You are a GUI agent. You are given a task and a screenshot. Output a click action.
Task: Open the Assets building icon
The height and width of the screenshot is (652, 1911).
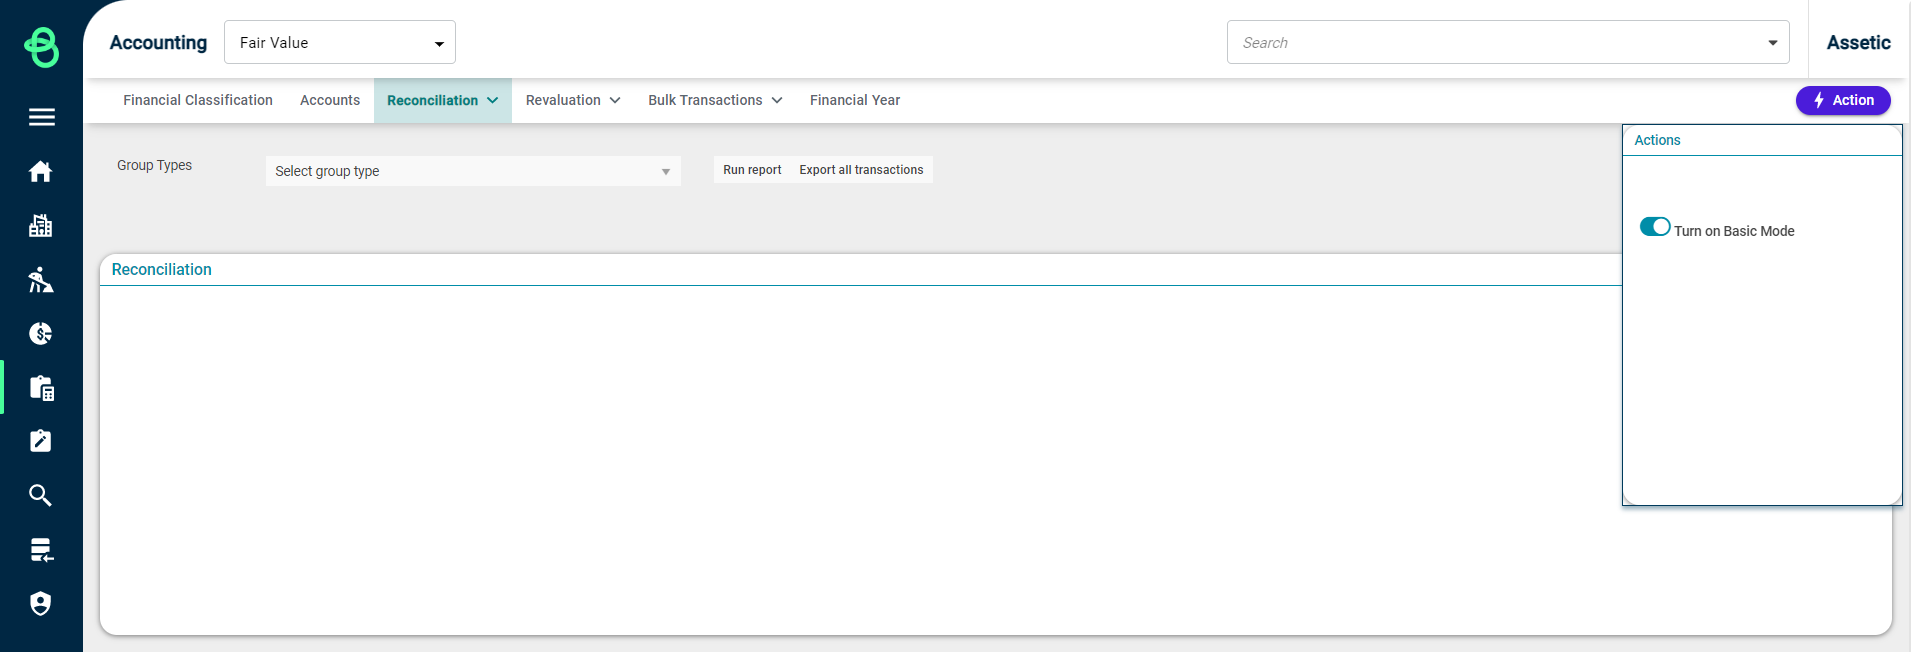pyautogui.click(x=41, y=226)
